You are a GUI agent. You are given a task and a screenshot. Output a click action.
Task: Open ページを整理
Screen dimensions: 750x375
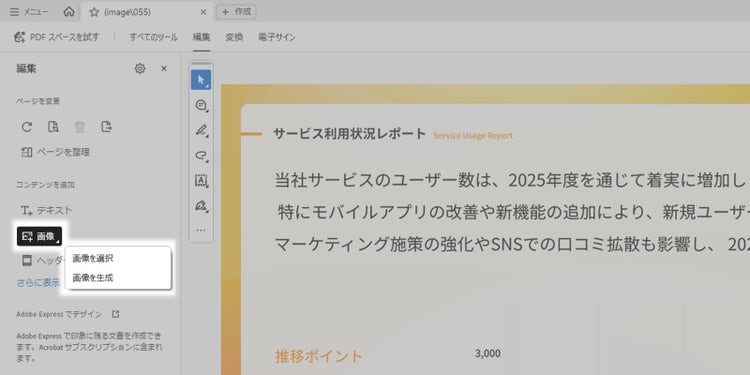[55, 152]
